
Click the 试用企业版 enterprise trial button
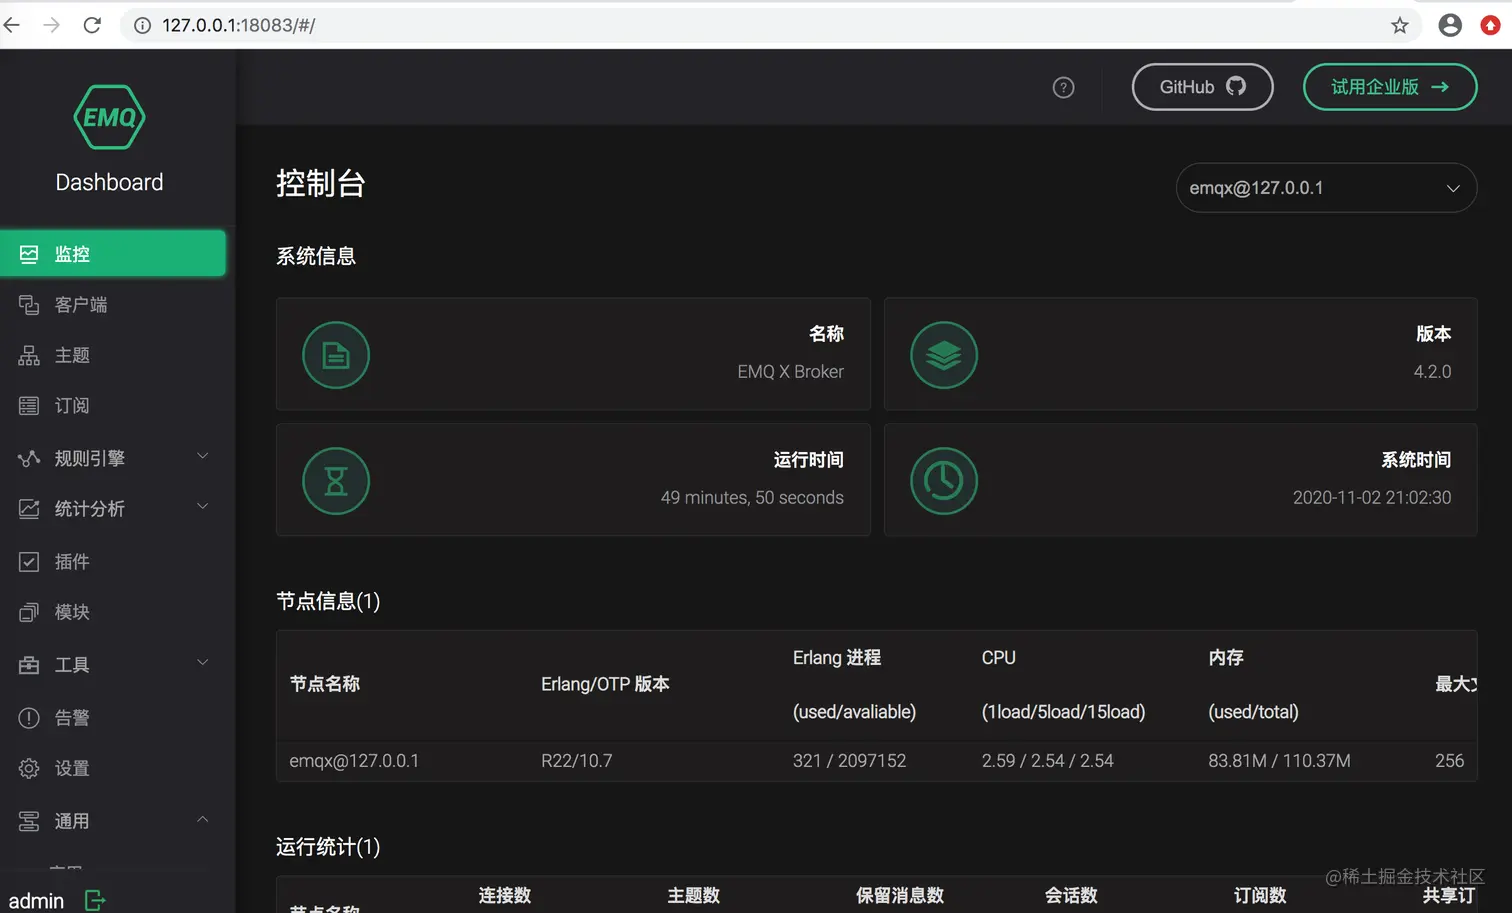(1390, 87)
